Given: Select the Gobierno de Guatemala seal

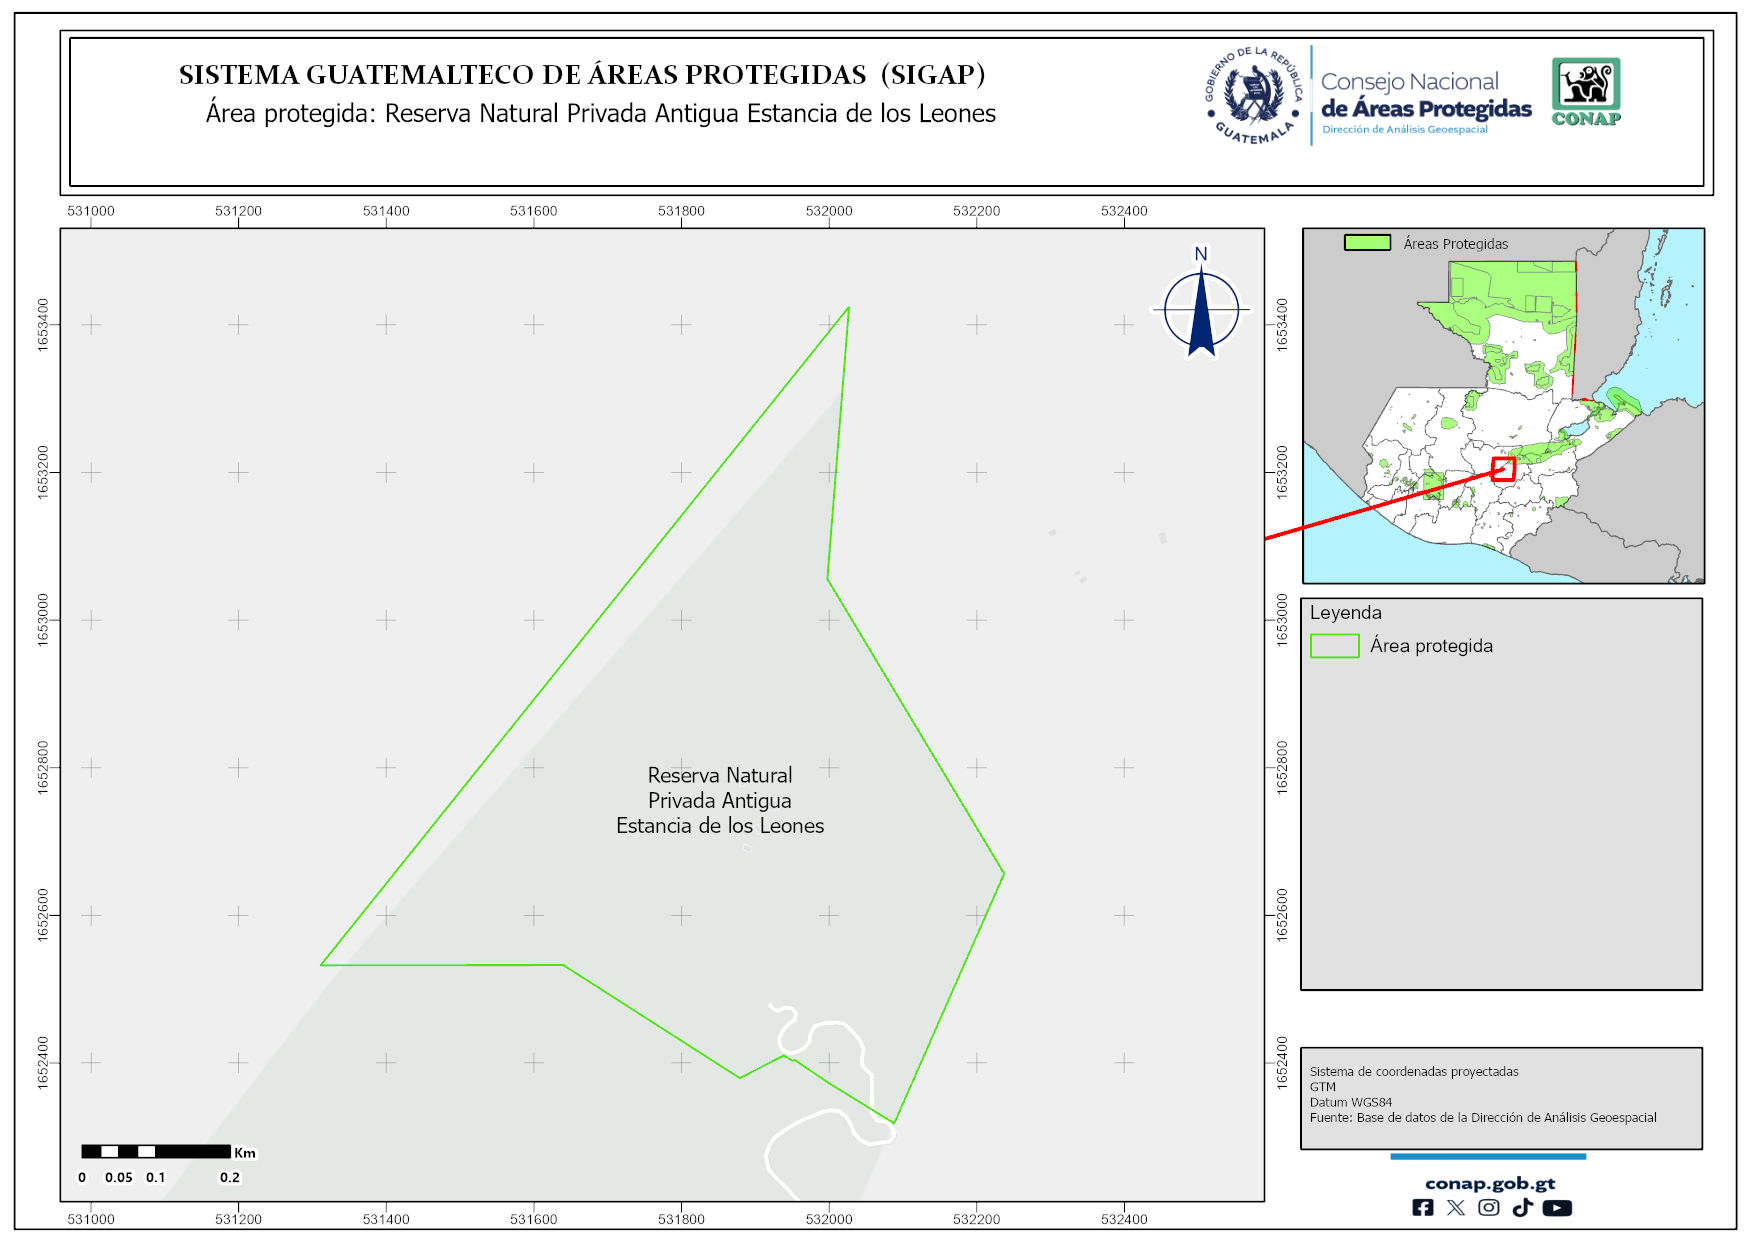Looking at the screenshot, I should click(1254, 96).
